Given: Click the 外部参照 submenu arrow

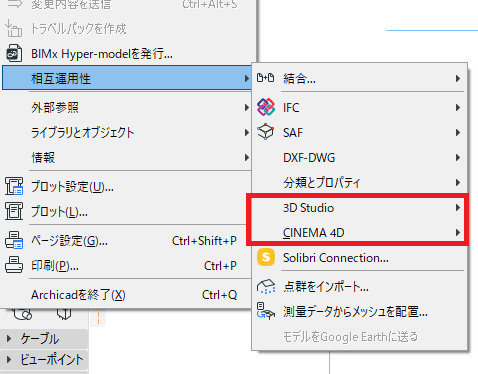Looking at the screenshot, I should pos(246,107).
